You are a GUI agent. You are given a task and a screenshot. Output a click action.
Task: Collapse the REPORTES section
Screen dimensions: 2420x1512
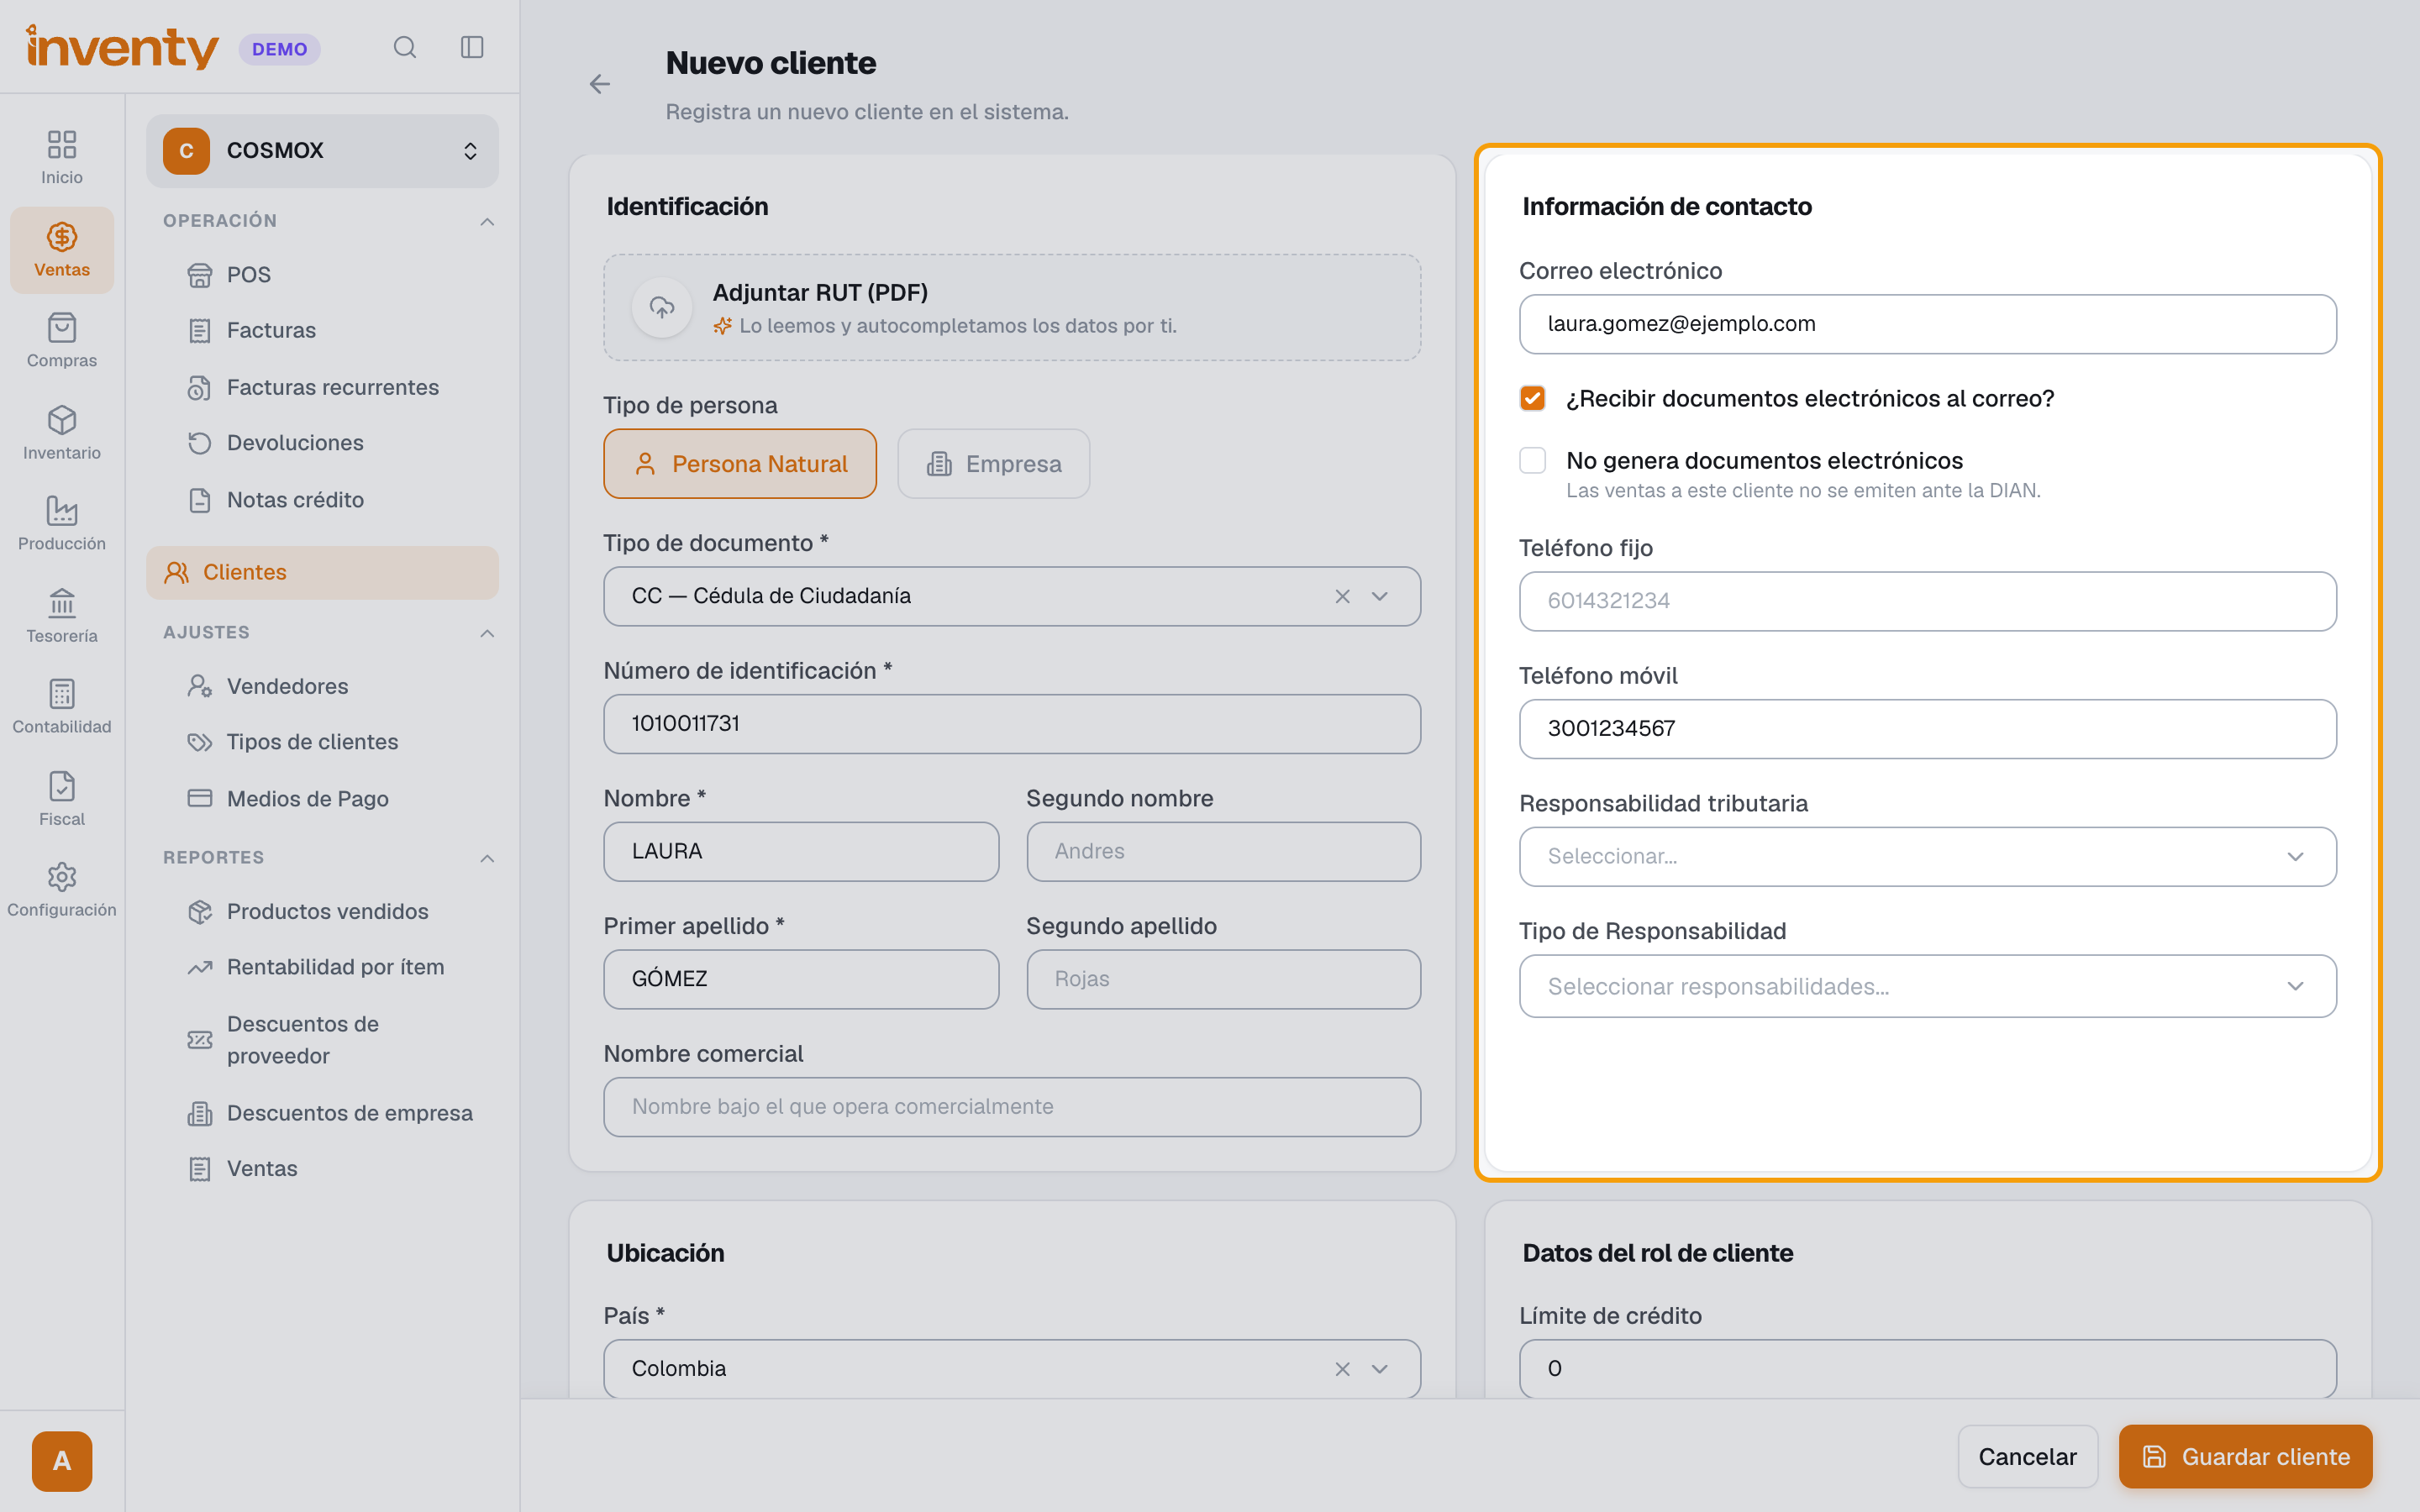(487, 858)
